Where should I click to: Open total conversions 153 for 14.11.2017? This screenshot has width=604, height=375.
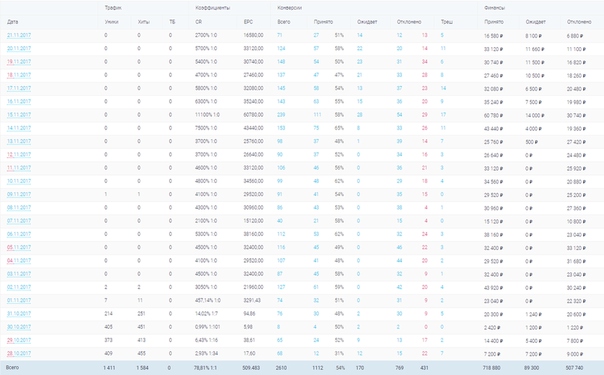click(x=281, y=128)
